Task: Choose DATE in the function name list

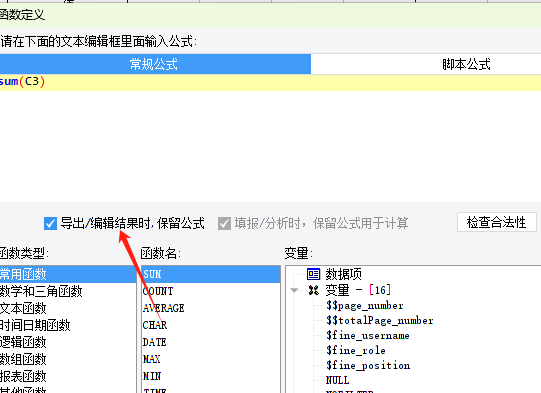Action: click(211, 342)
